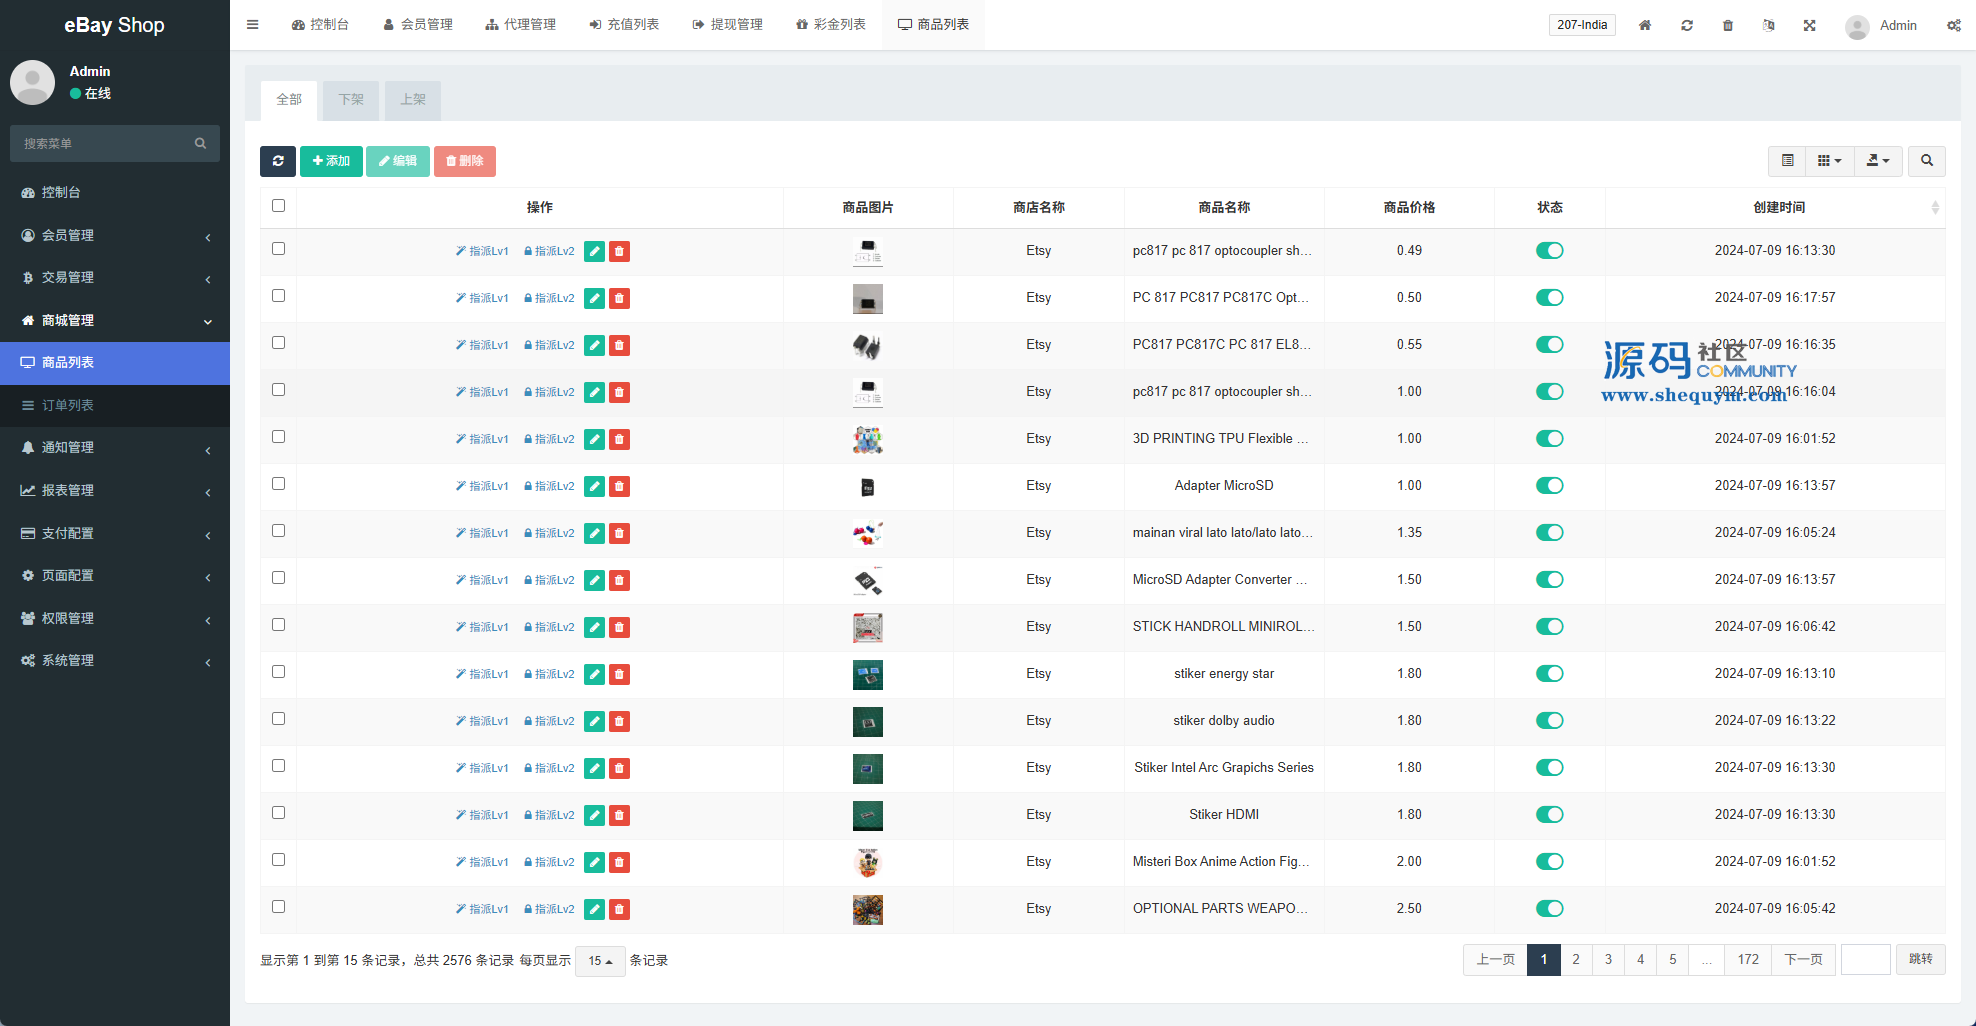Click the table search magnifier icon
Image resolution: width=1976 pixels, height=1026 pixels.
pos(1926,161)
